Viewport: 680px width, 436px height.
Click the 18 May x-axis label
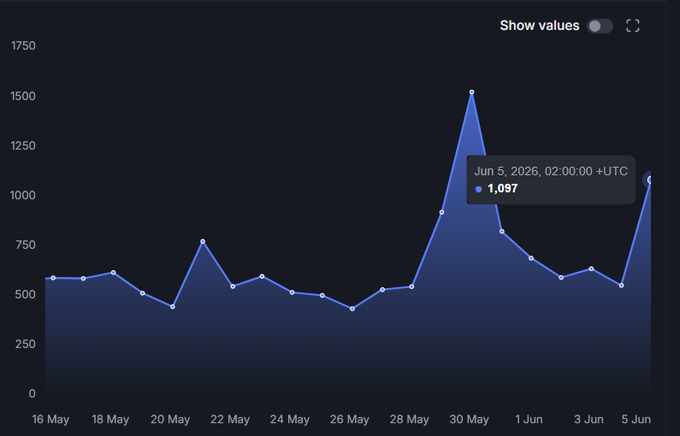point(110,420)
